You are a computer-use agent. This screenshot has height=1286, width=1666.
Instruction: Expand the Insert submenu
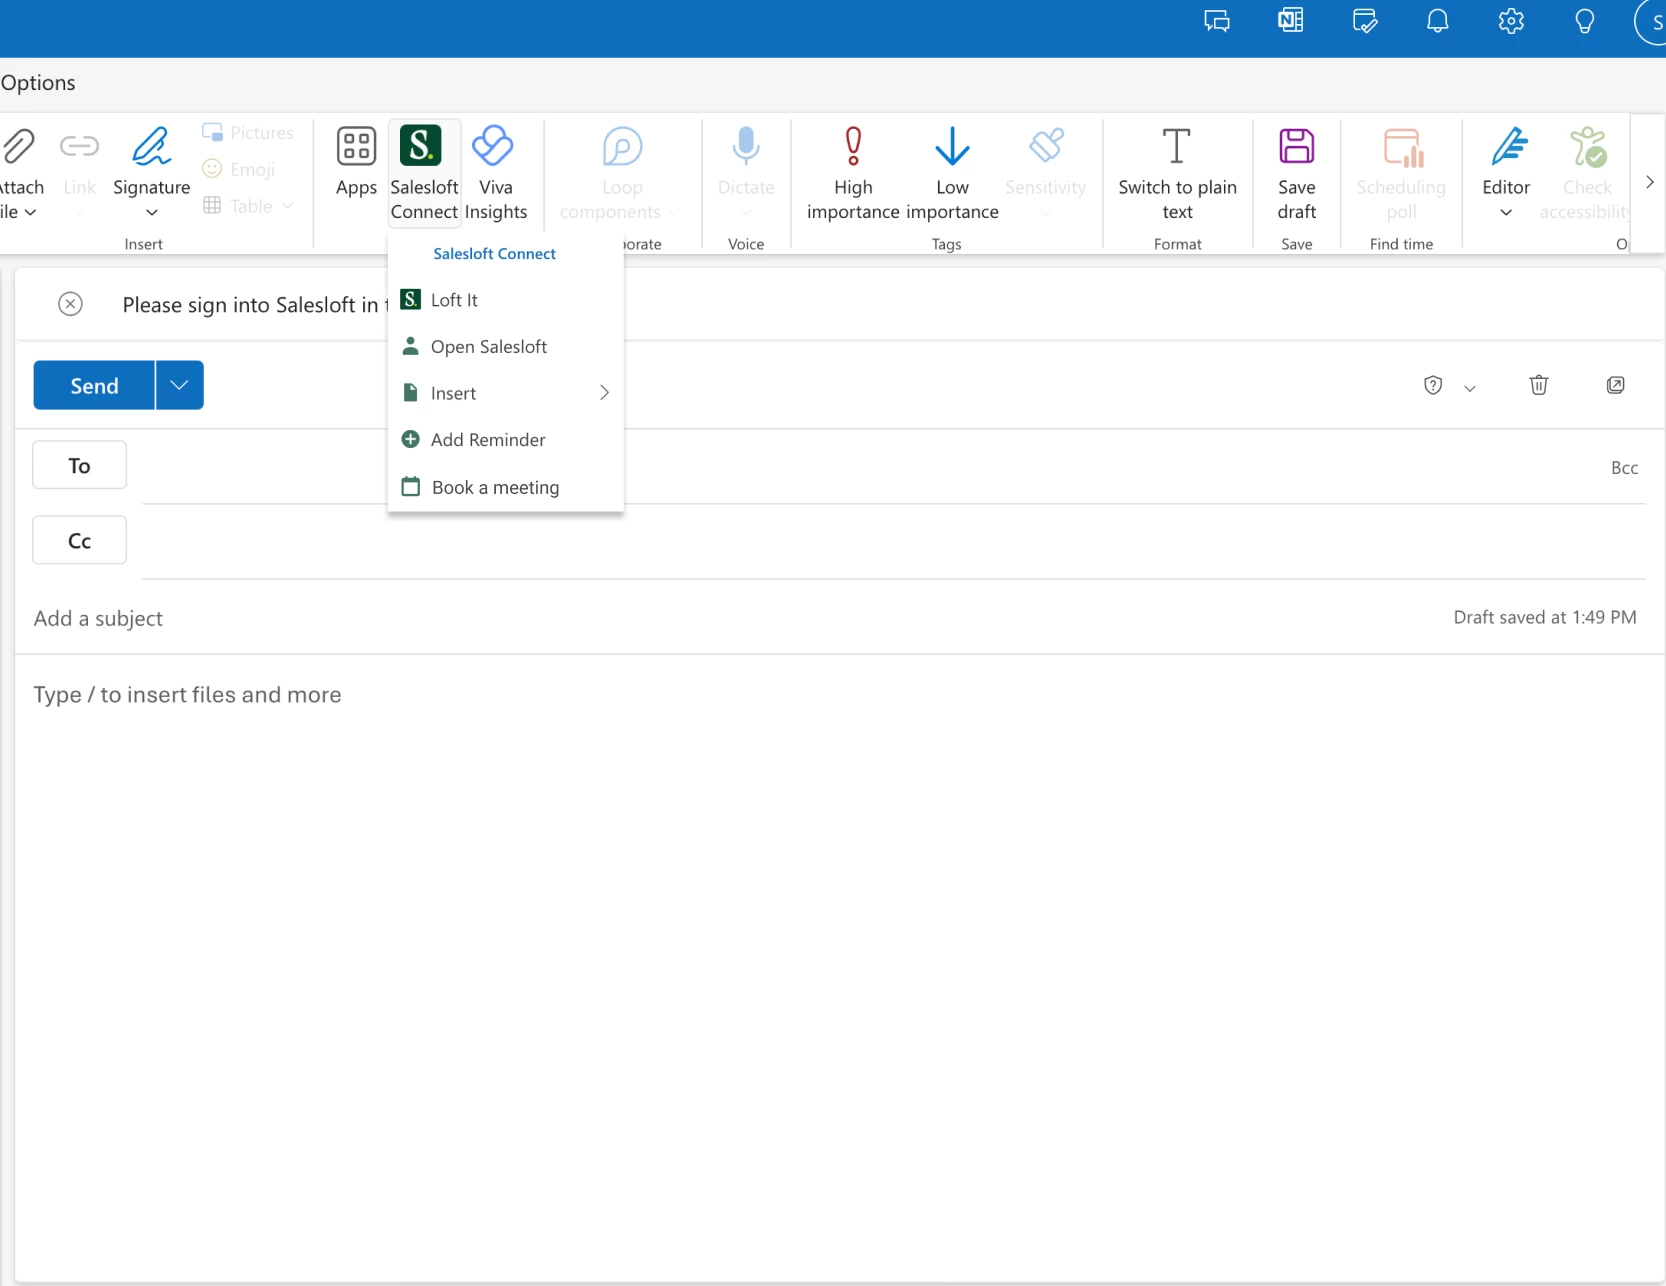[x=505, y=393]
